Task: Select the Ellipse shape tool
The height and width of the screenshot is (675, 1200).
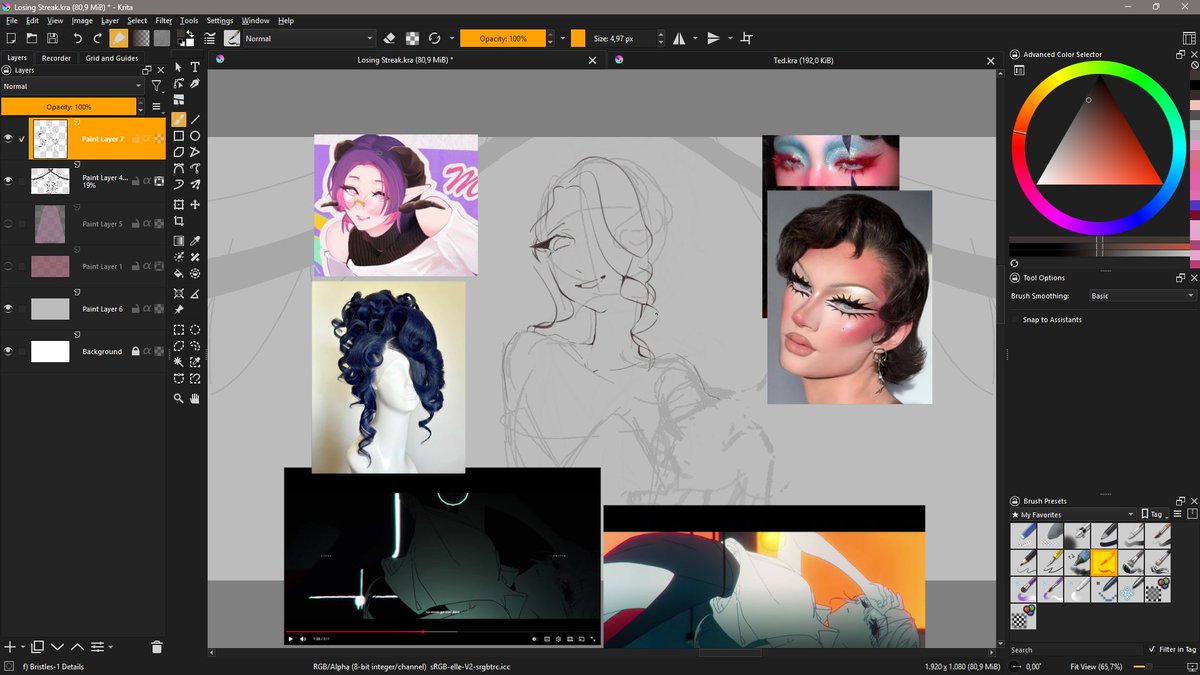Action: click(x=195, y=136)
